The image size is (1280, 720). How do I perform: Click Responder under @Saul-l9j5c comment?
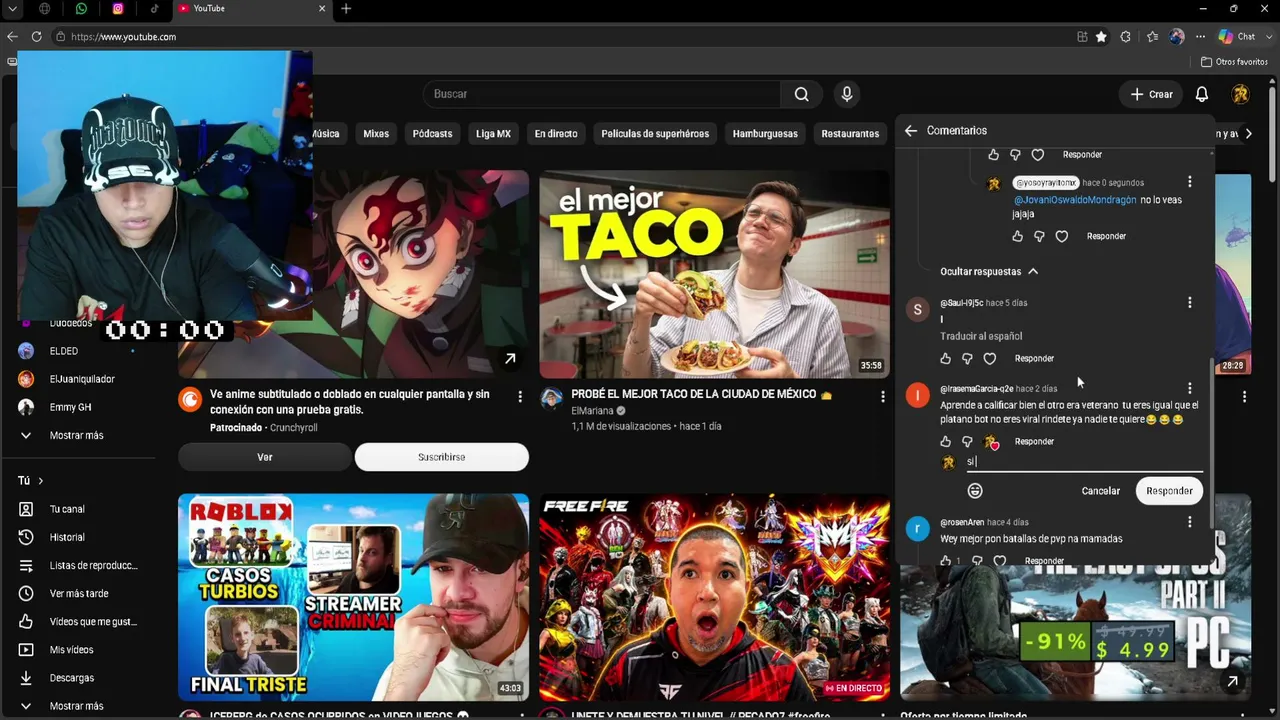click(x=1034, y=358)
